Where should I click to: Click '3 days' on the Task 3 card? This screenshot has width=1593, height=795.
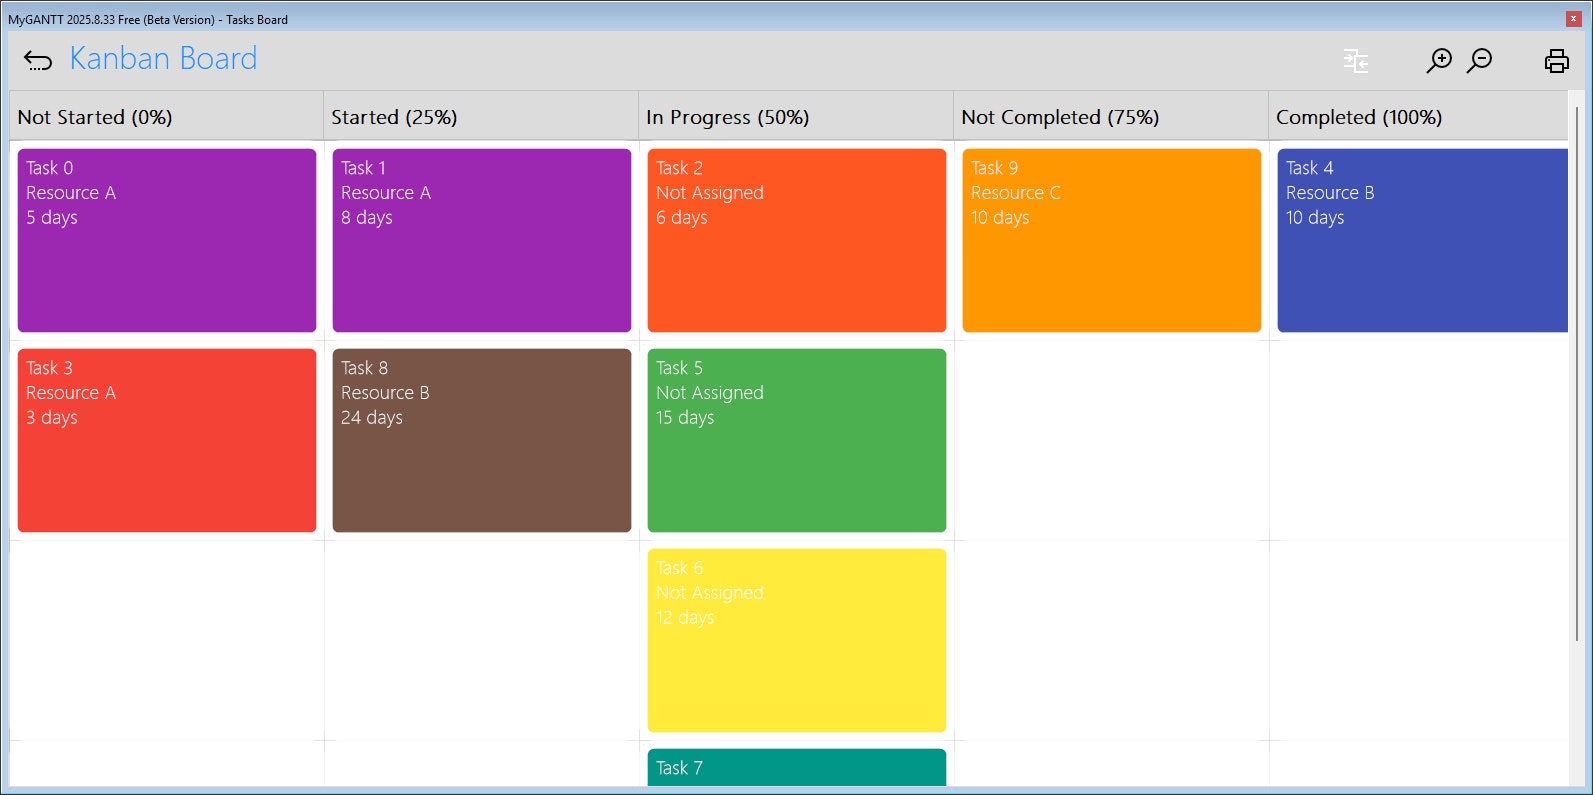pos(52,418)
